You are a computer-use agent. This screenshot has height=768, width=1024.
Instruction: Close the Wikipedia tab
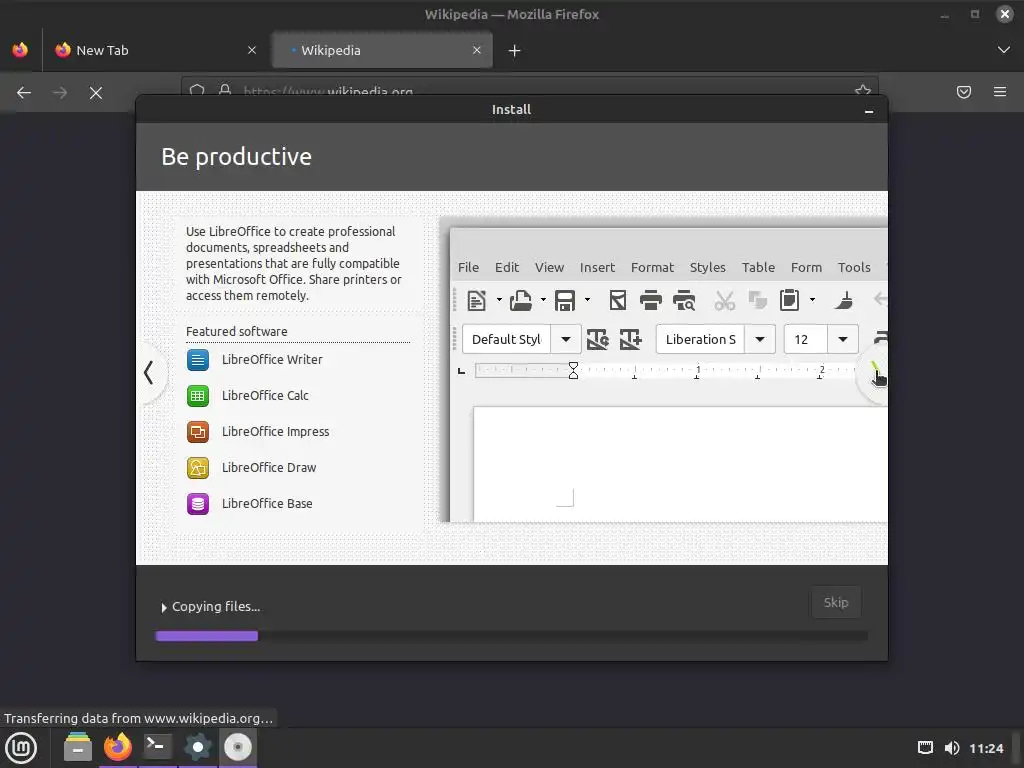[477, 50]
